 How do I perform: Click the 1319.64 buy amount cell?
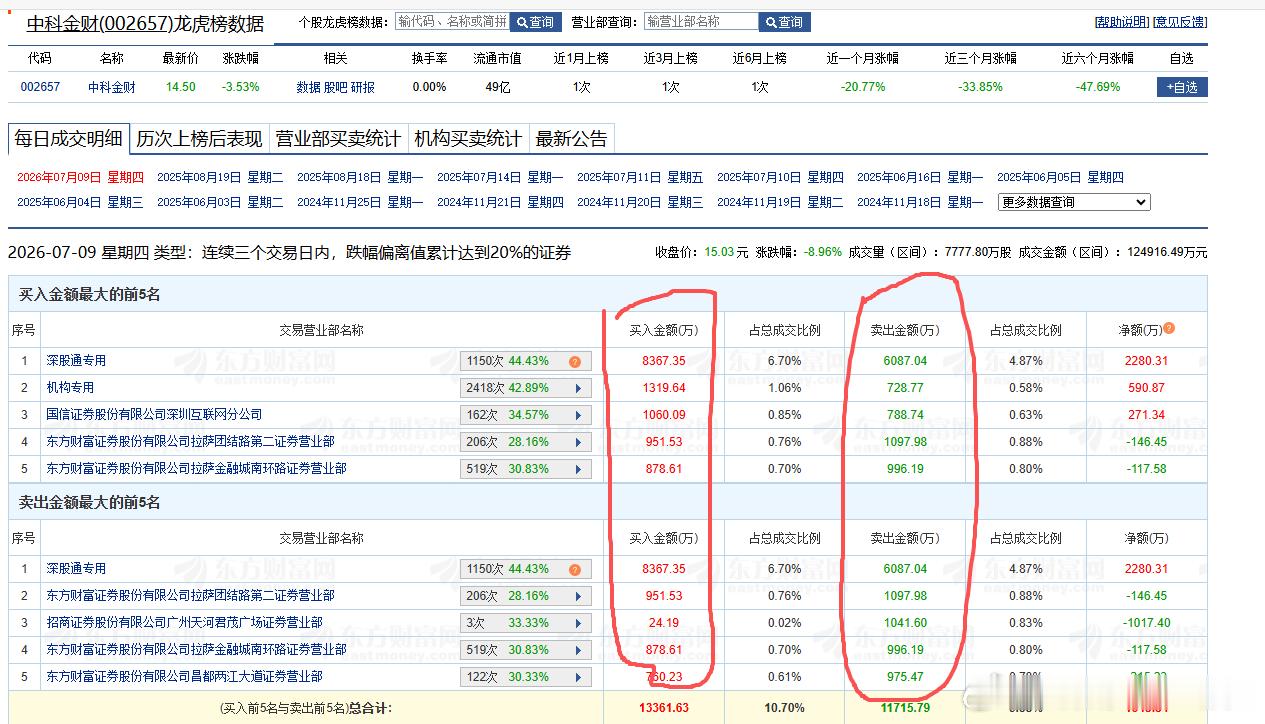click(x=664, y=388)
